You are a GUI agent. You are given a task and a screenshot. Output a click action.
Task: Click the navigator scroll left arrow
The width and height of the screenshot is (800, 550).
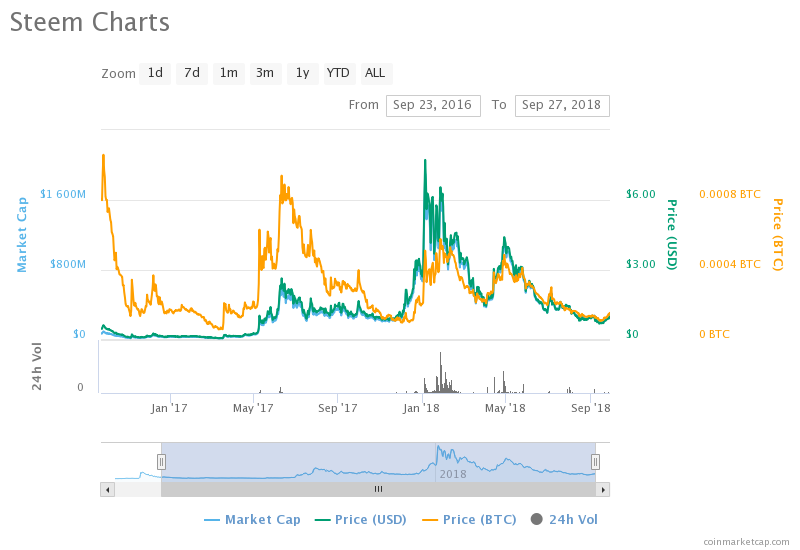coord(107,490)
